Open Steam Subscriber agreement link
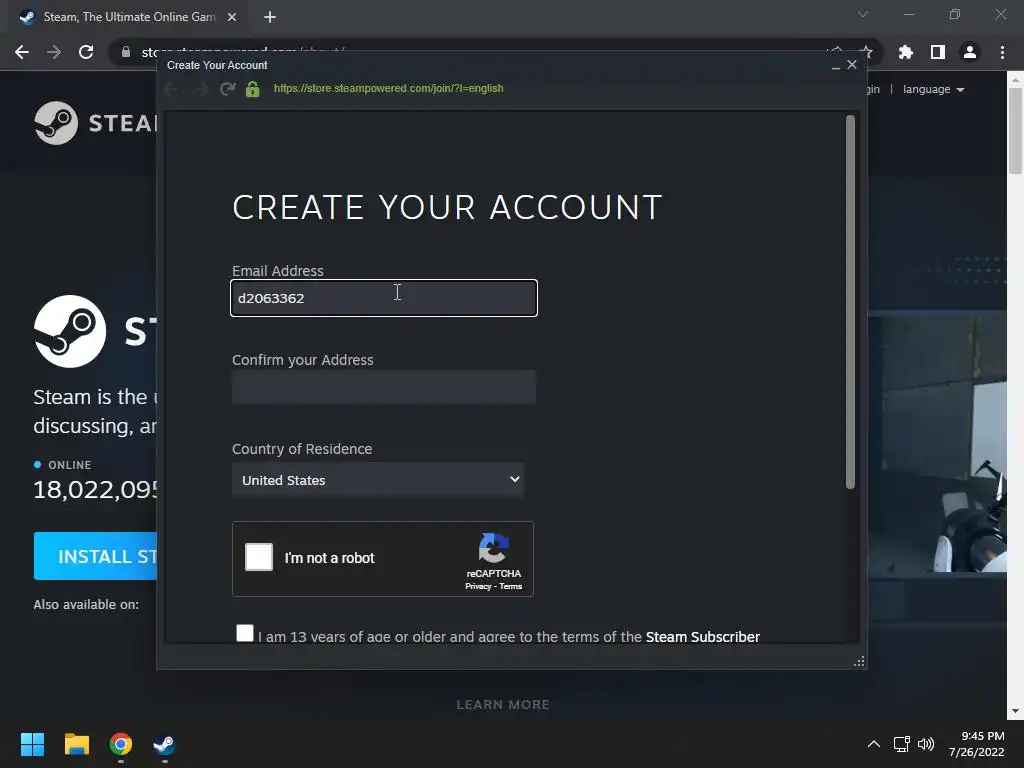 (703, 637)
